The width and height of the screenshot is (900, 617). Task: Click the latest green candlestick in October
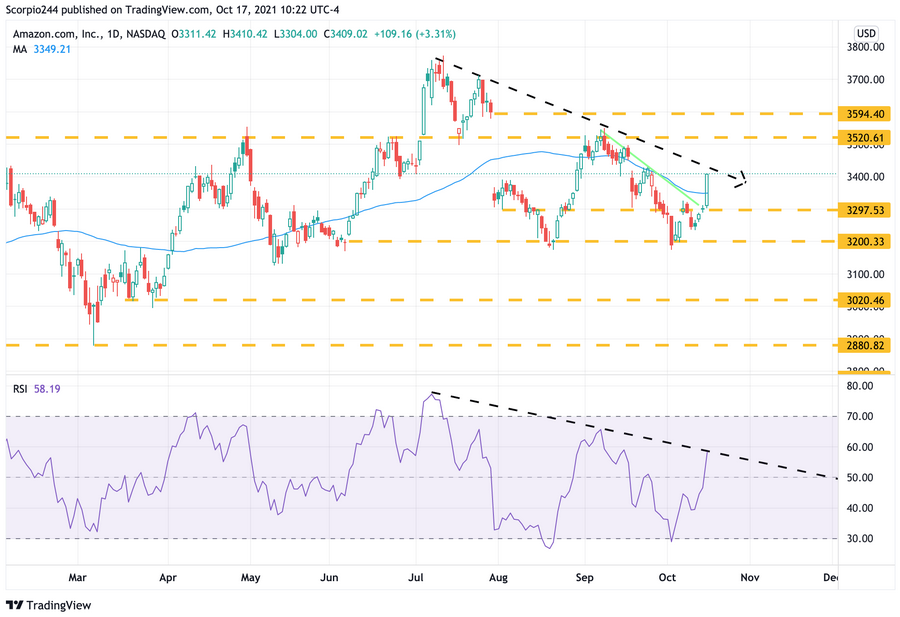tap(707, 190)
